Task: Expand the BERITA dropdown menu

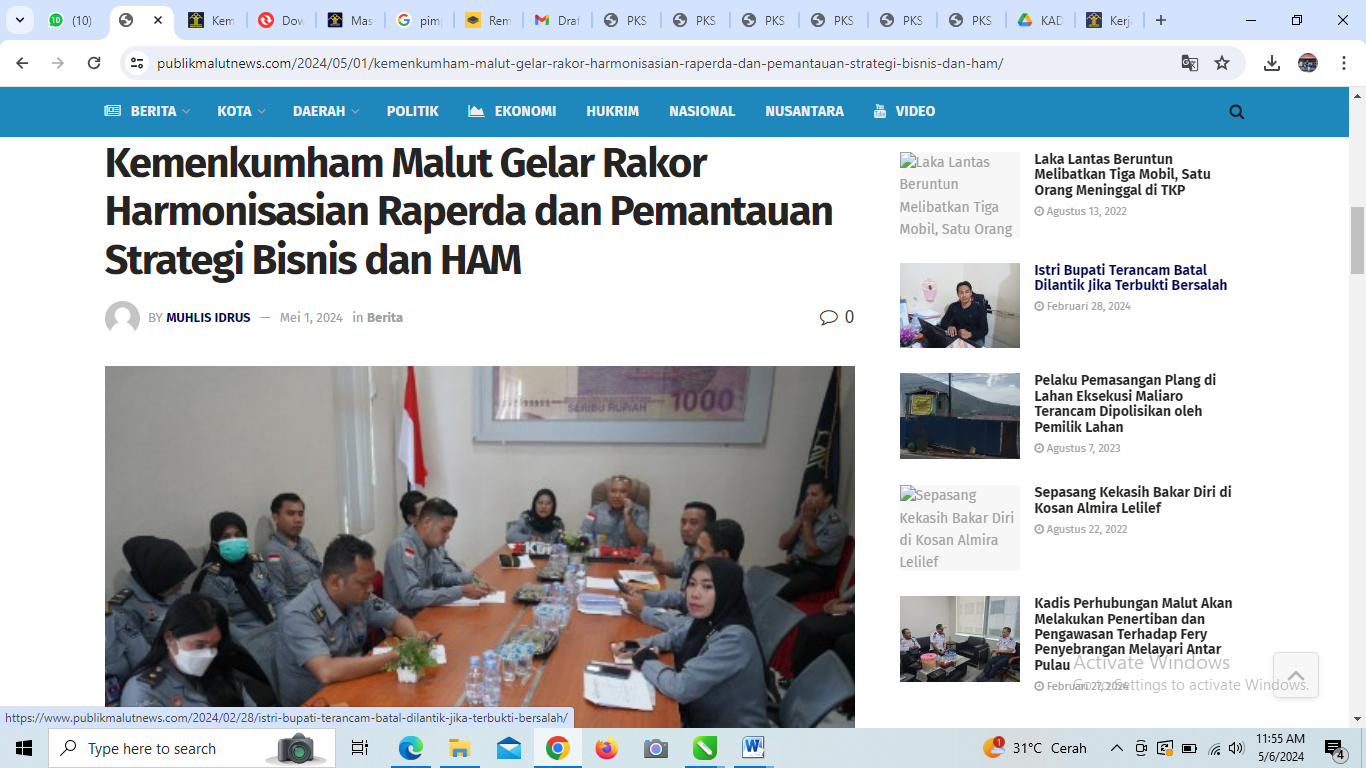Action: point(147,112)
